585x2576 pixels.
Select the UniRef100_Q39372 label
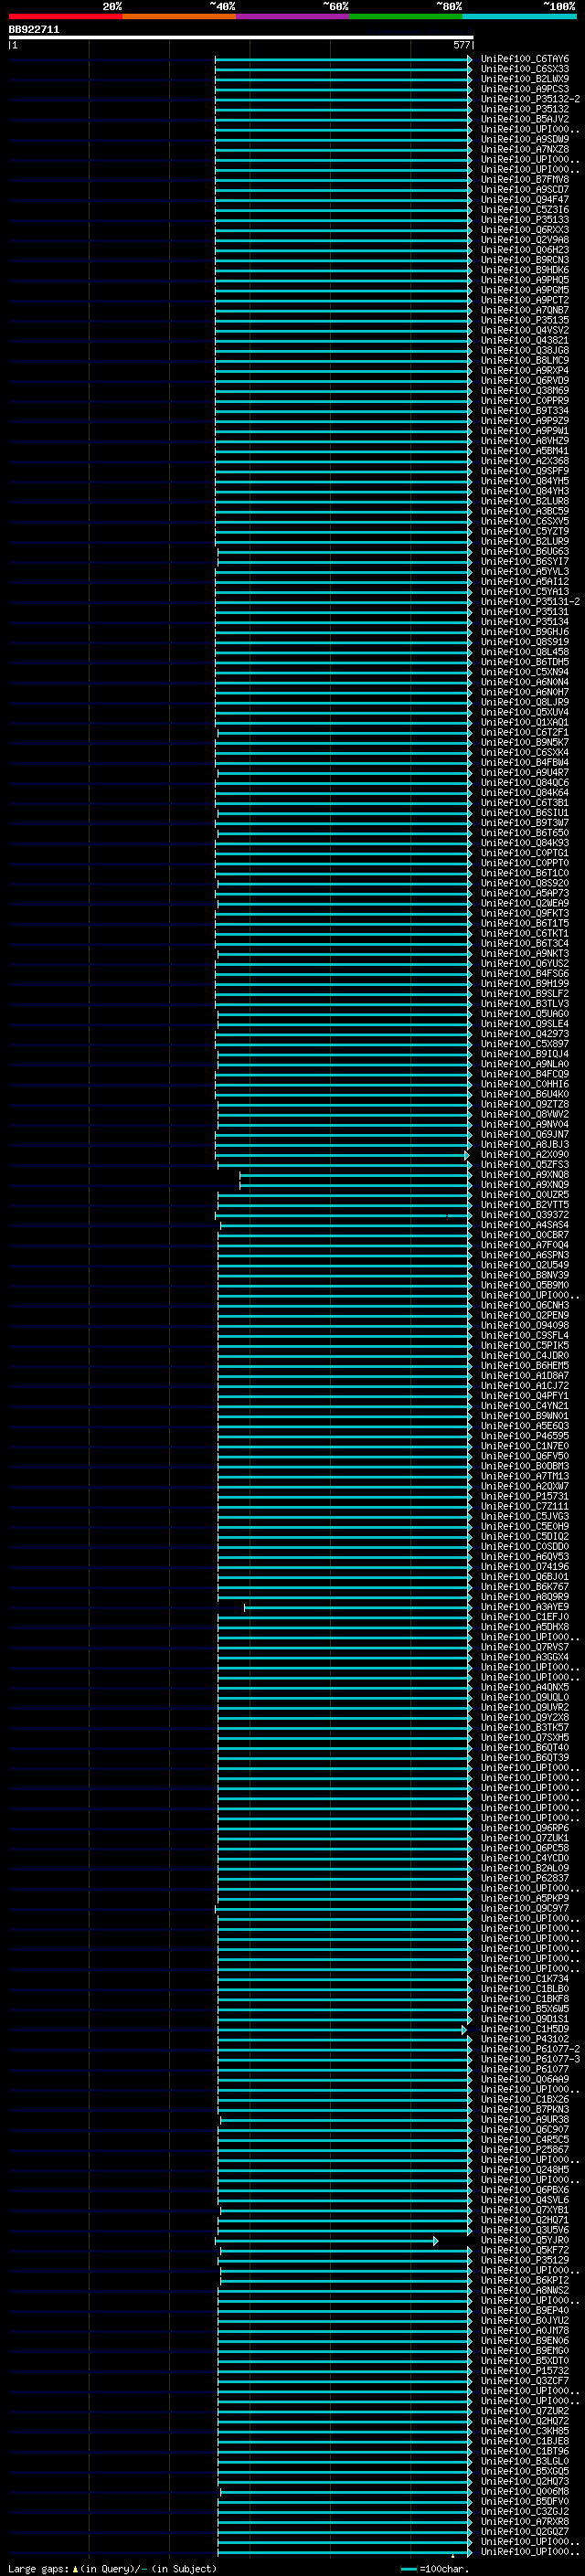coord(524,1214)
